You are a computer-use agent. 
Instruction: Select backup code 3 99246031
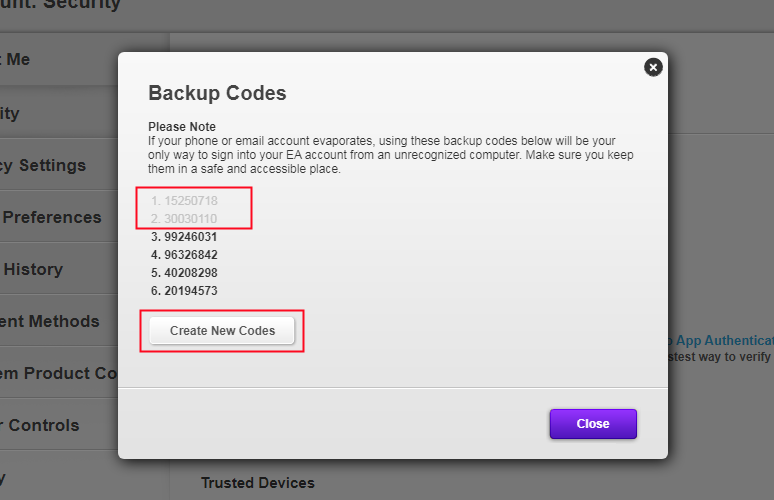pos(184,237)
